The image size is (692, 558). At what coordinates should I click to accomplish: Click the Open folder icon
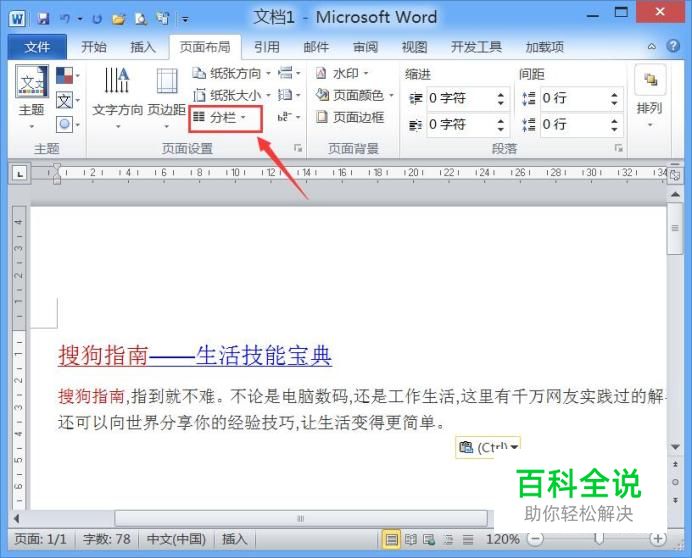click(118, 19)
